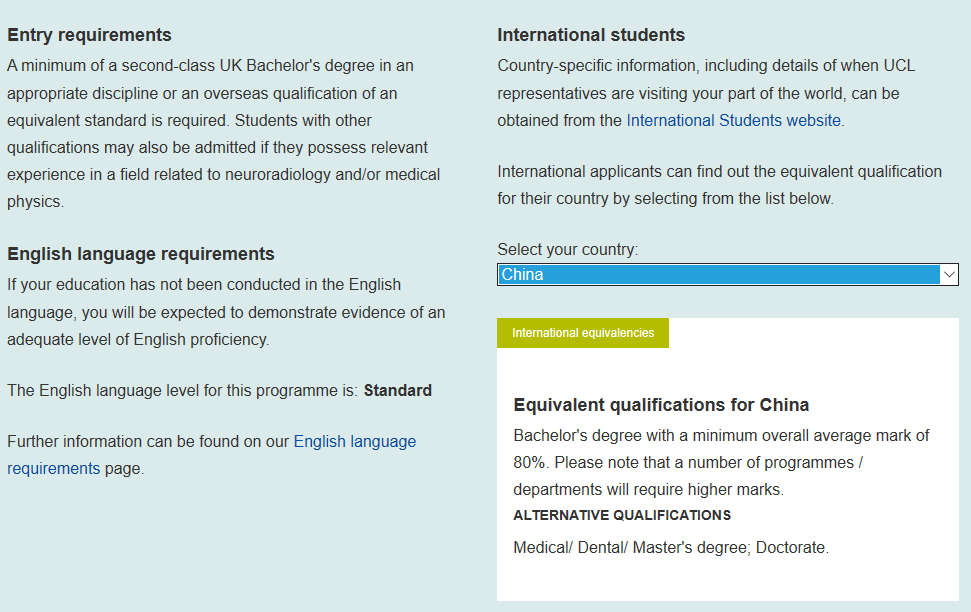Screen dimensions: 971x612
Task: Open the International Students website link
Action: point(734,120)
